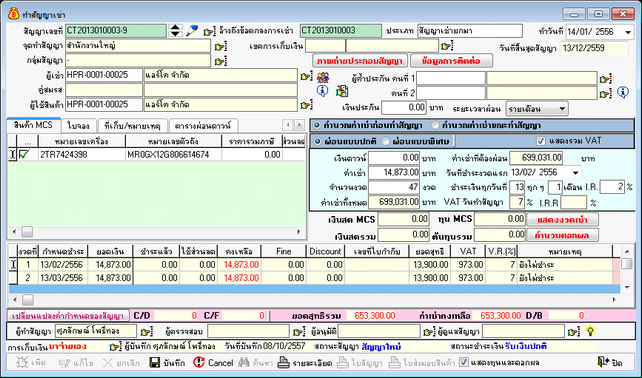Viewport: 642px width, 378px height.
Task: Click the จำนวนงวด field showing 47
Action: (x=394, y=187)
